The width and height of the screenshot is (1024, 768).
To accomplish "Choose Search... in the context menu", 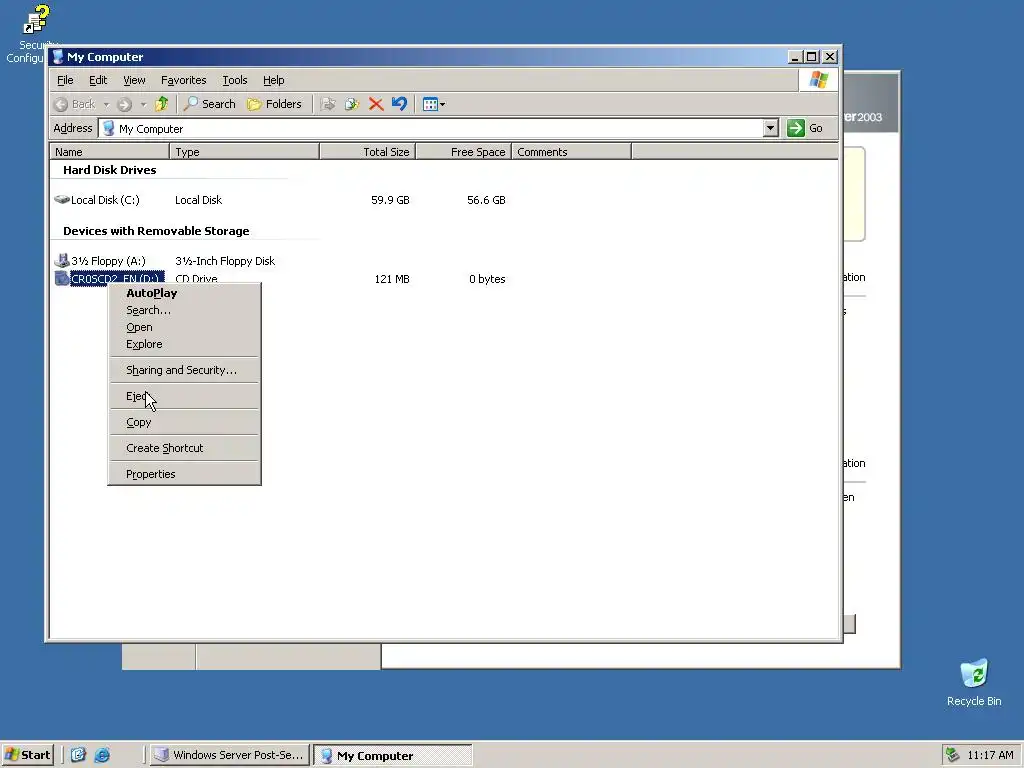I will pyautogui.click(x=184, y=310).
